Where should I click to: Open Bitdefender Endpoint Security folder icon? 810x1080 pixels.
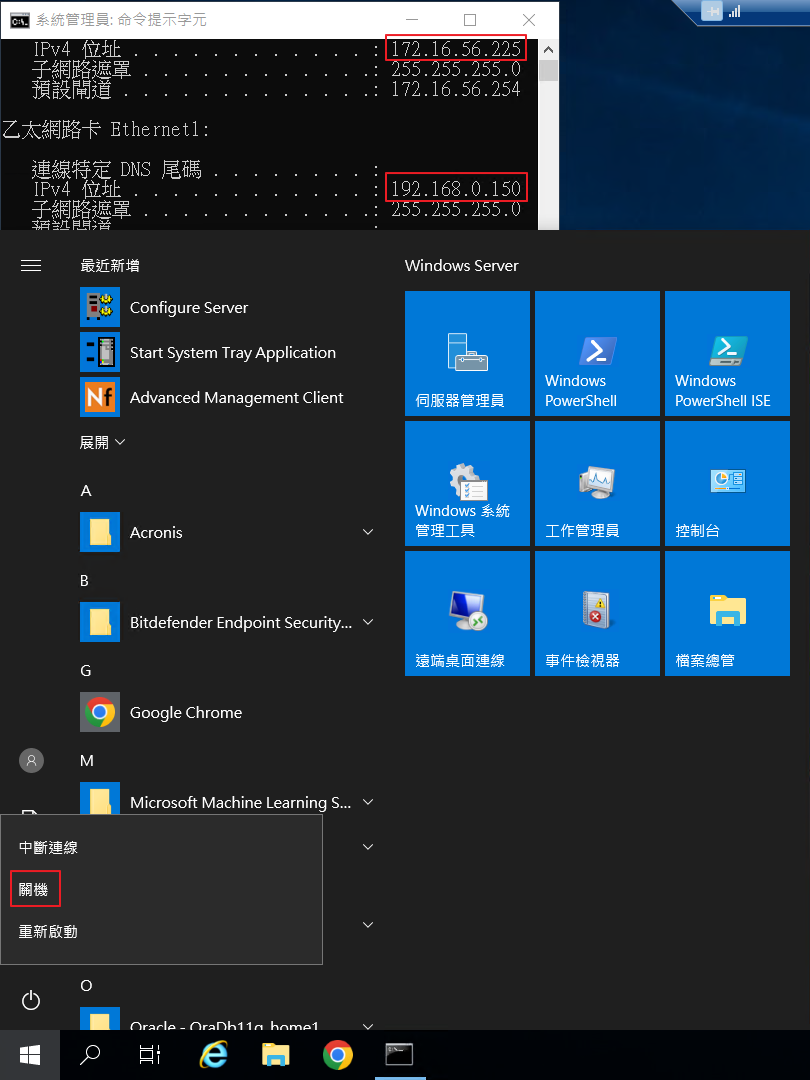click(x=100, y=622)
